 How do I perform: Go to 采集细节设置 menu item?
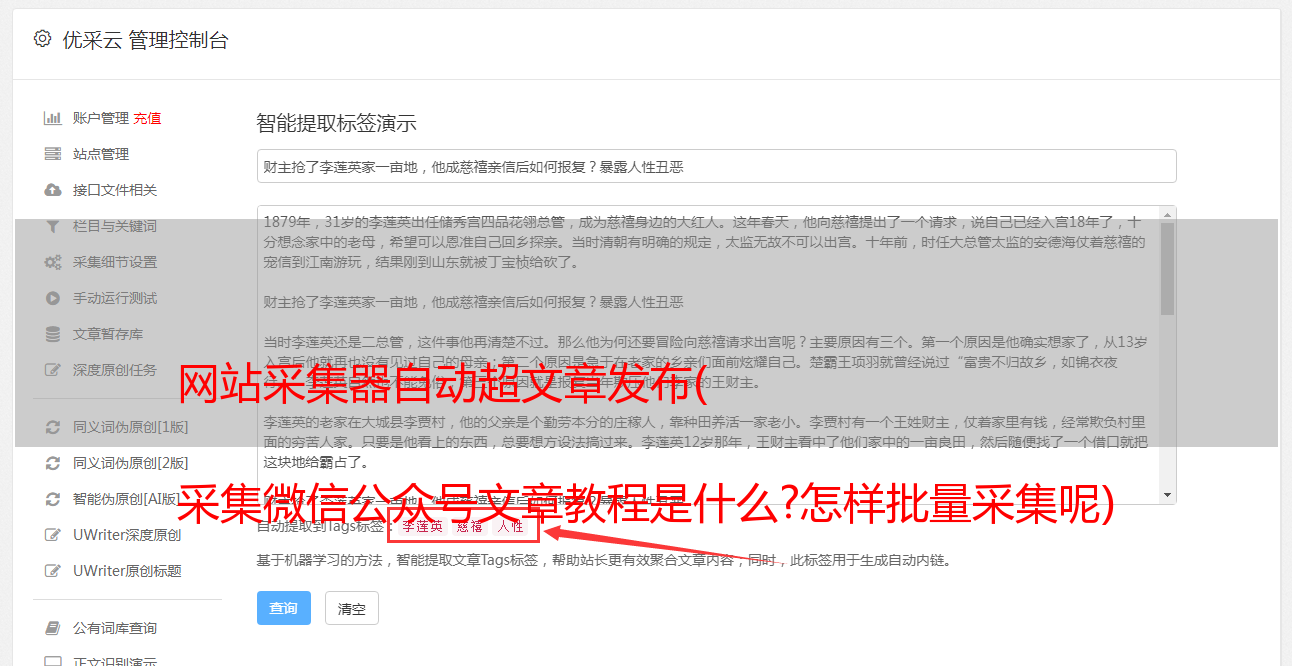tap(115, 262)
